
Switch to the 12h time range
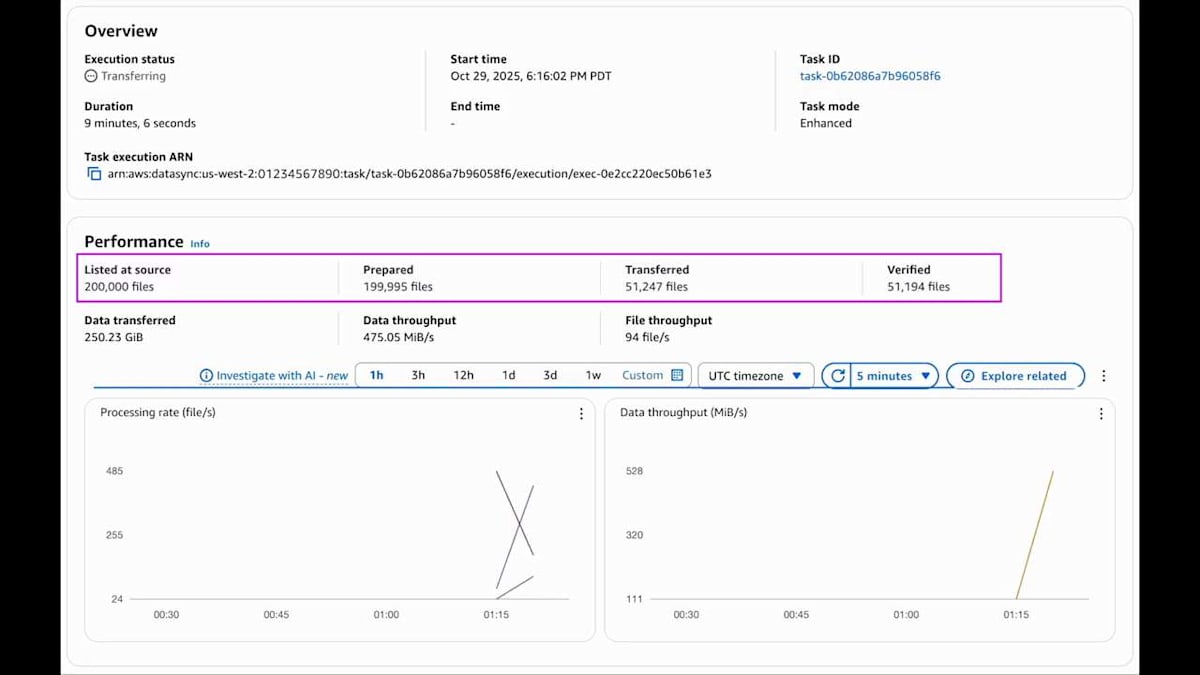[x=463, y=376]
